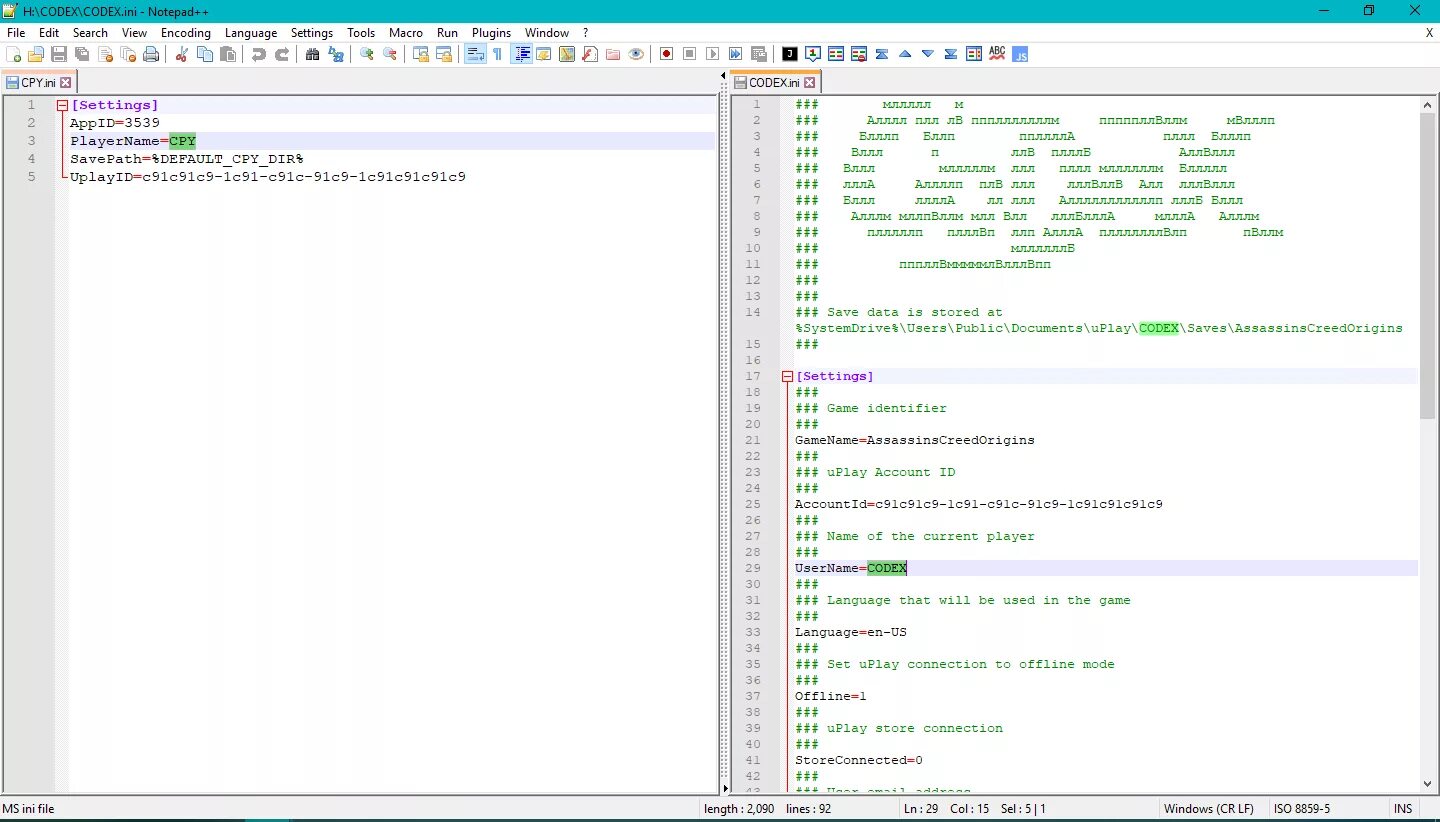Toggle compare navigation bar icon
The image size is (1440, 822).
974,54
